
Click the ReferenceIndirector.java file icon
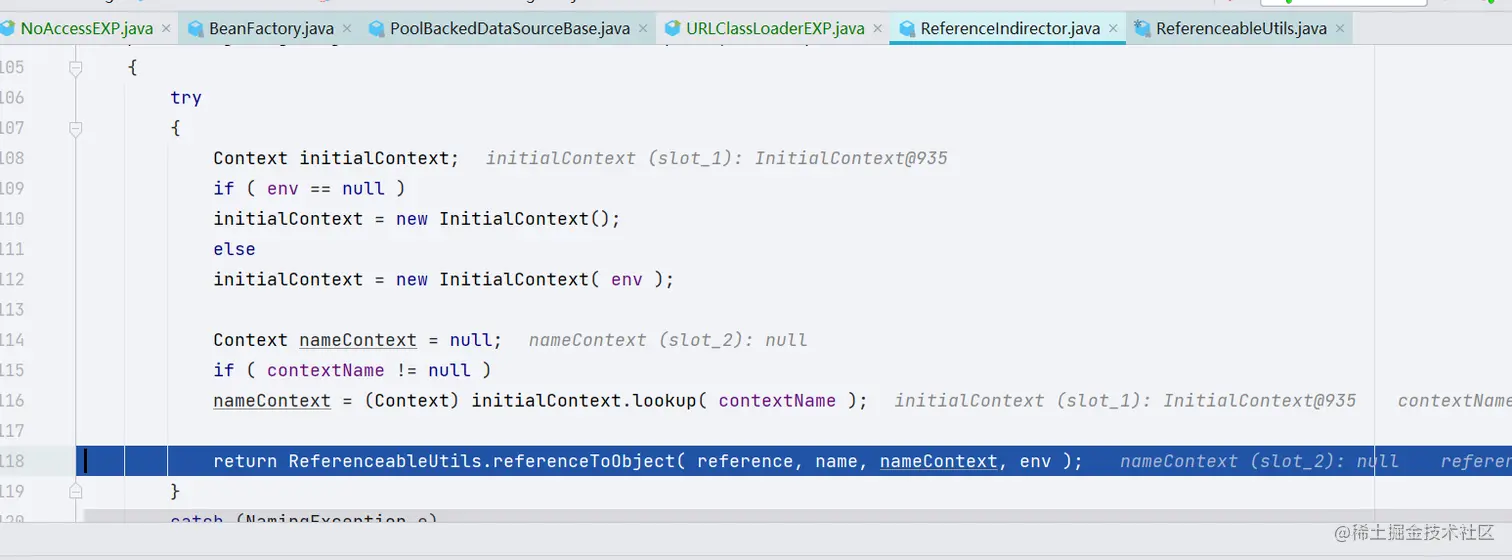click(907, 28)
